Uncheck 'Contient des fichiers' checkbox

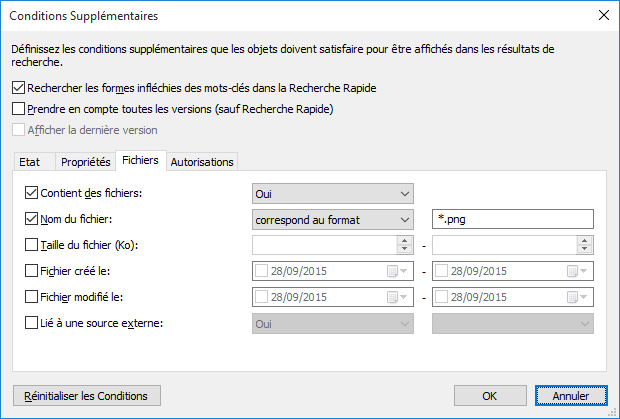pyautogui.click(x=30, y=193)
